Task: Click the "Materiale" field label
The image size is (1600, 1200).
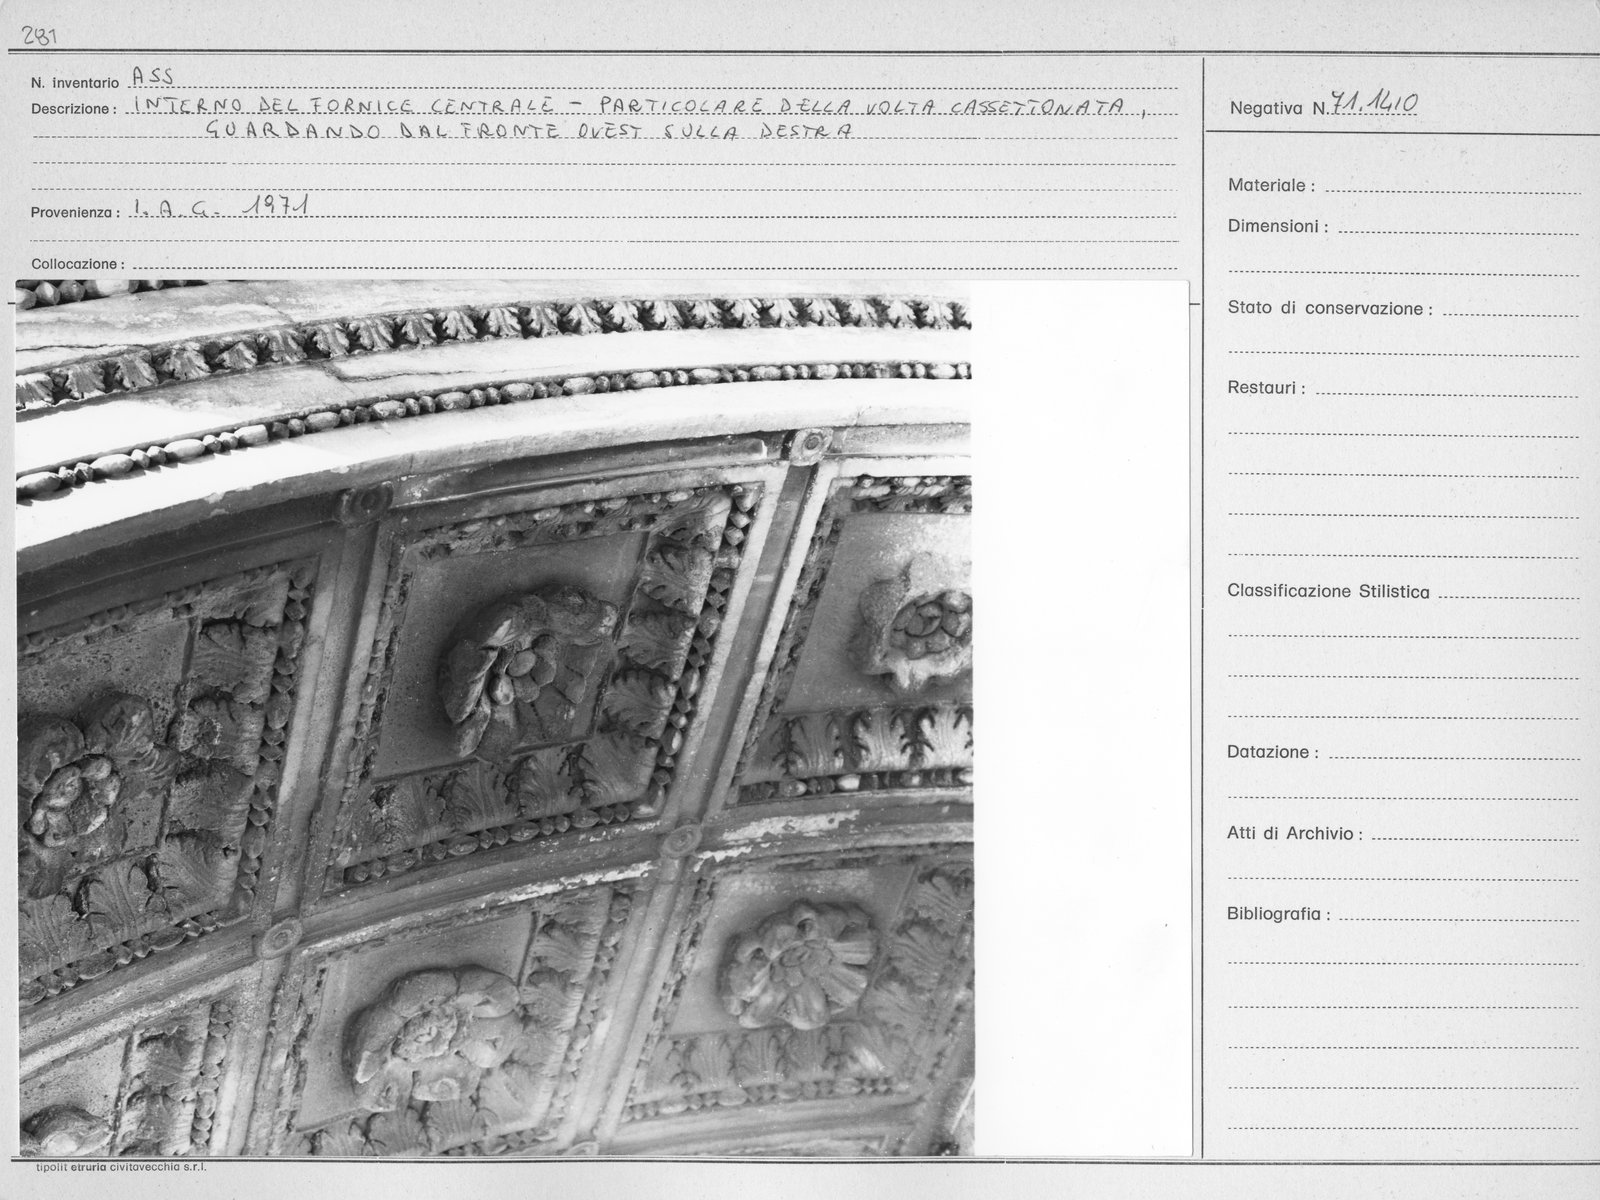Action: (1271, 185)
